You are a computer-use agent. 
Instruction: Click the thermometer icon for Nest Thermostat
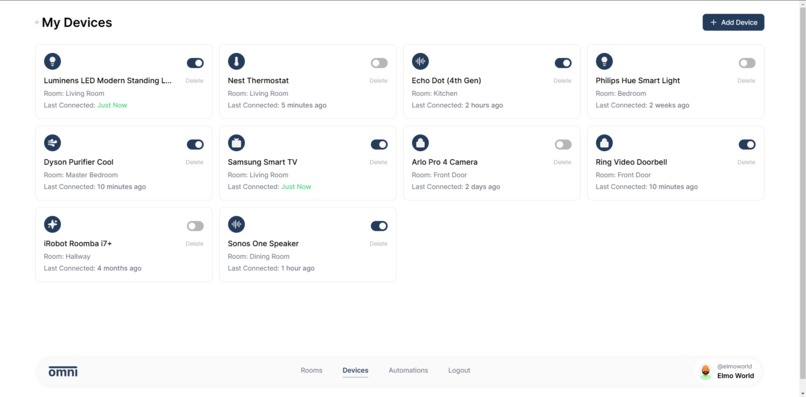[236, 61]
